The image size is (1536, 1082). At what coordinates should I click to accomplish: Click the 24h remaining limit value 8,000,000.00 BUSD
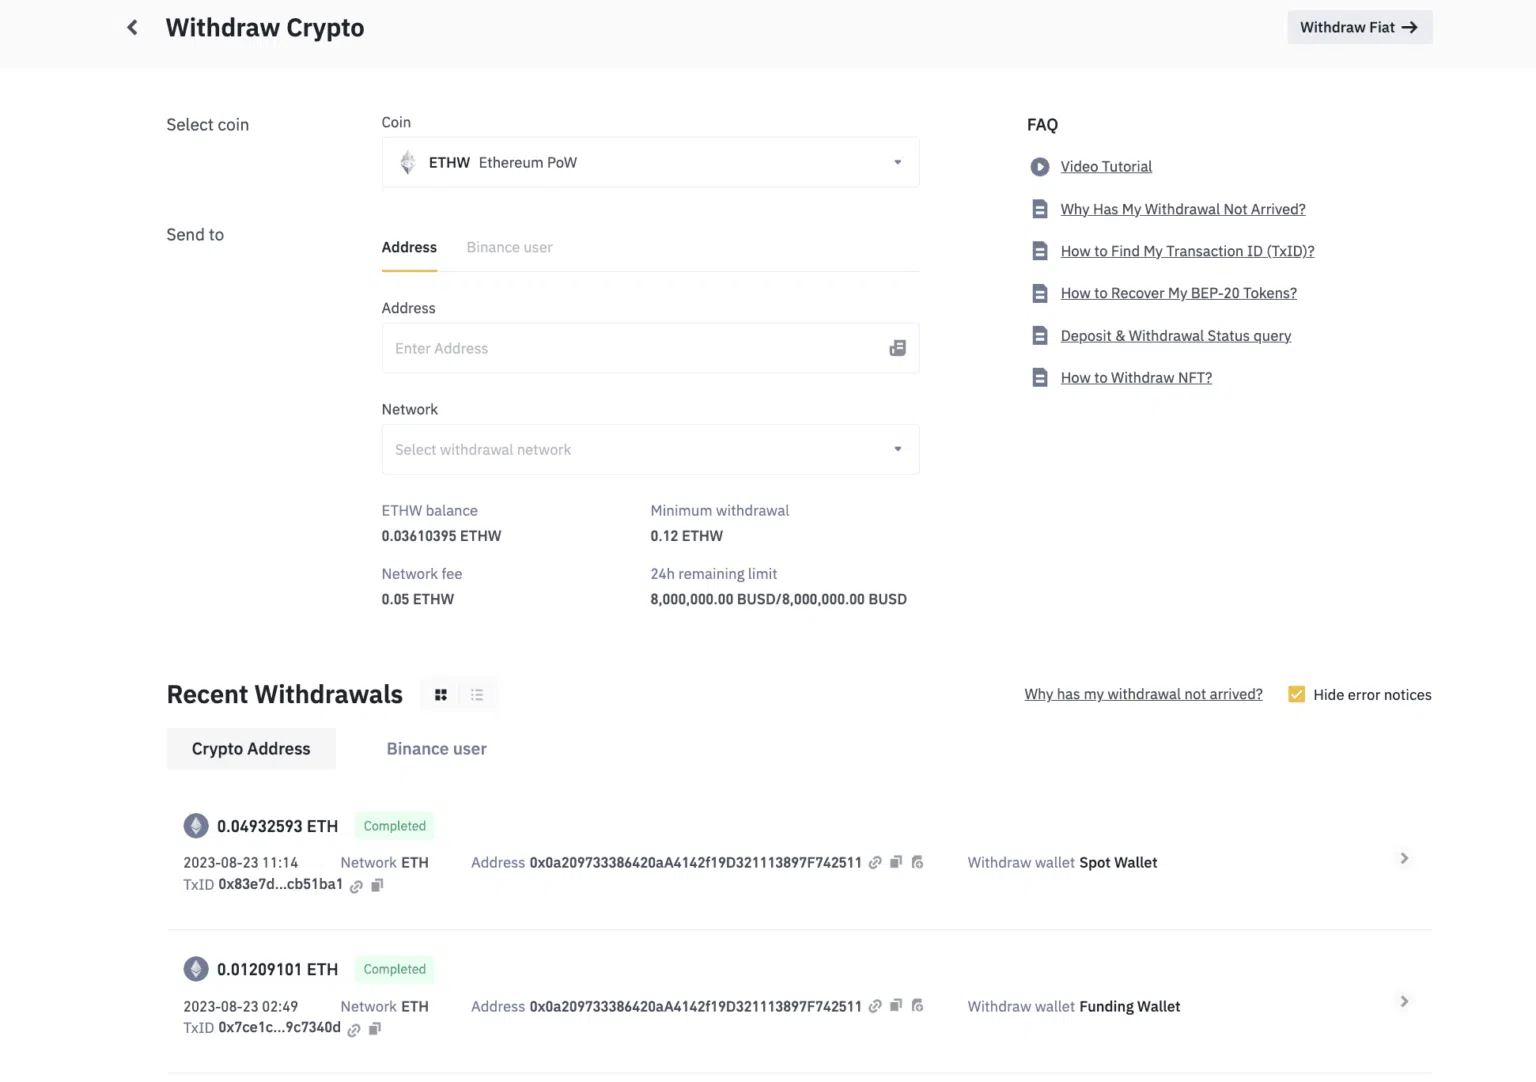tap(778, 599)
